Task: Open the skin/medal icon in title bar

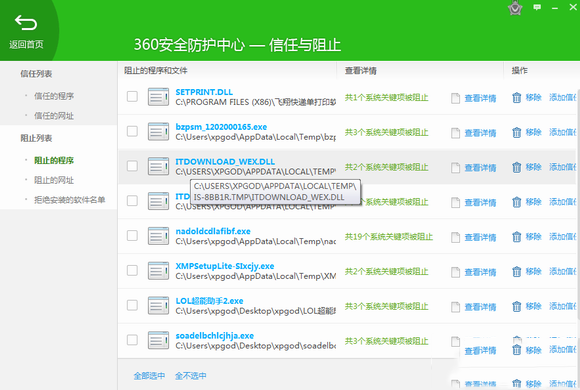Action: tap(515, 8)
